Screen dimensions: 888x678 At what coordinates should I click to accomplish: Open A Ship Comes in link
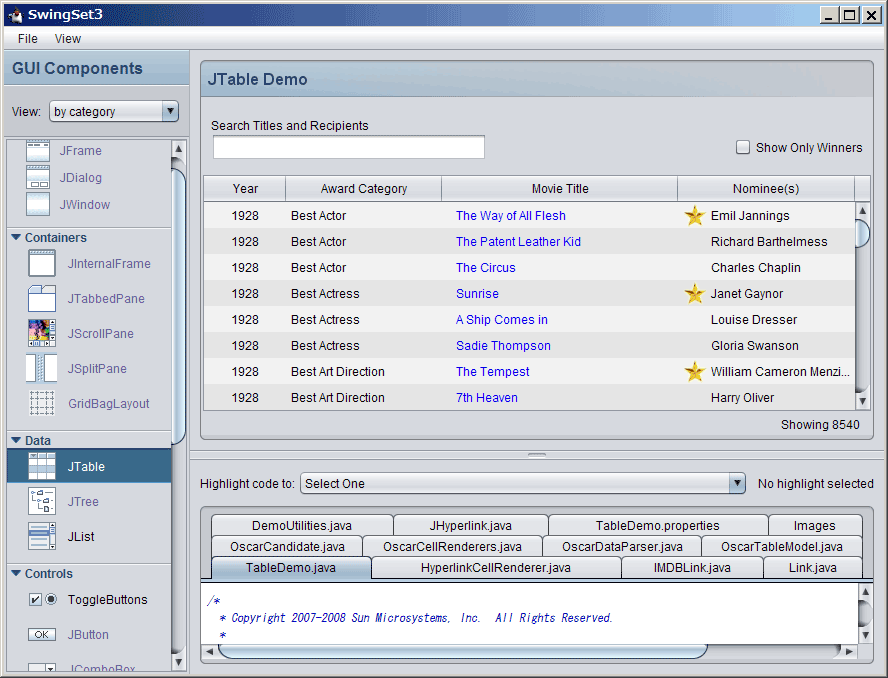(502, 320)
